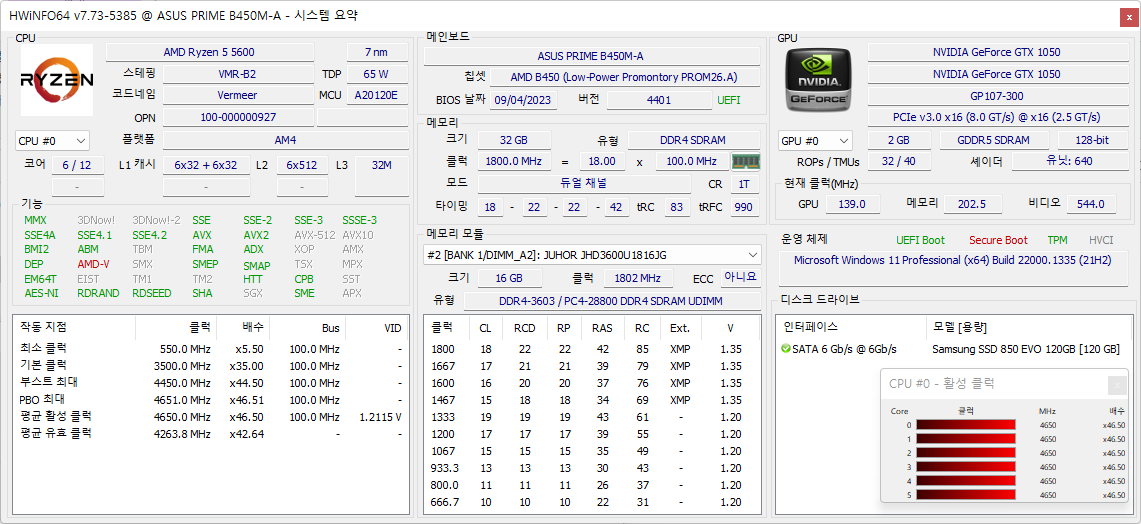
Task: Click the 1.2115 V VID value
Action: (381, 417)
